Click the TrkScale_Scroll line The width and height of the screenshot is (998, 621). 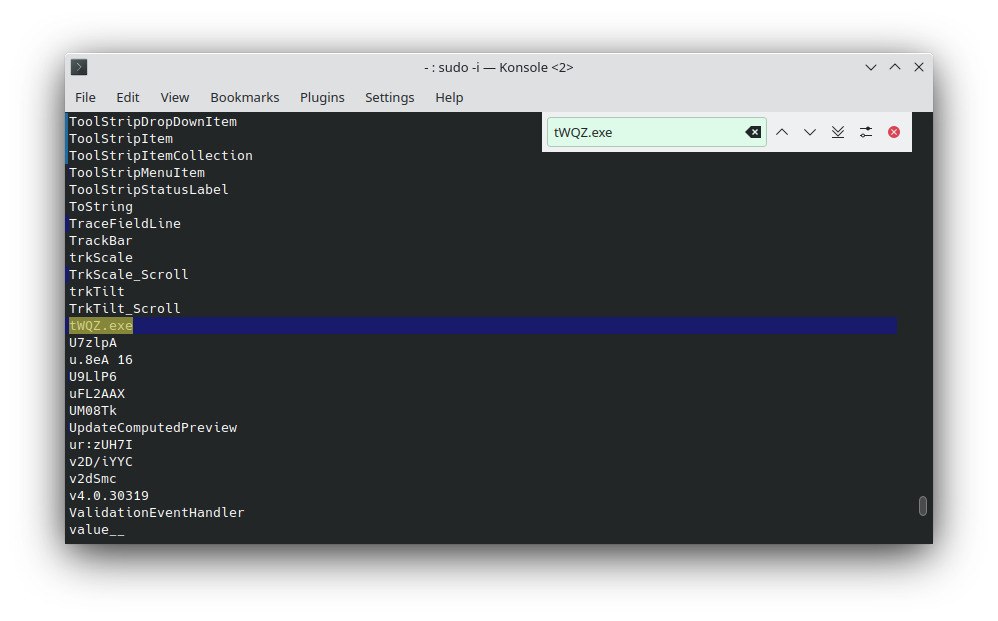click(x=129, y=275)
